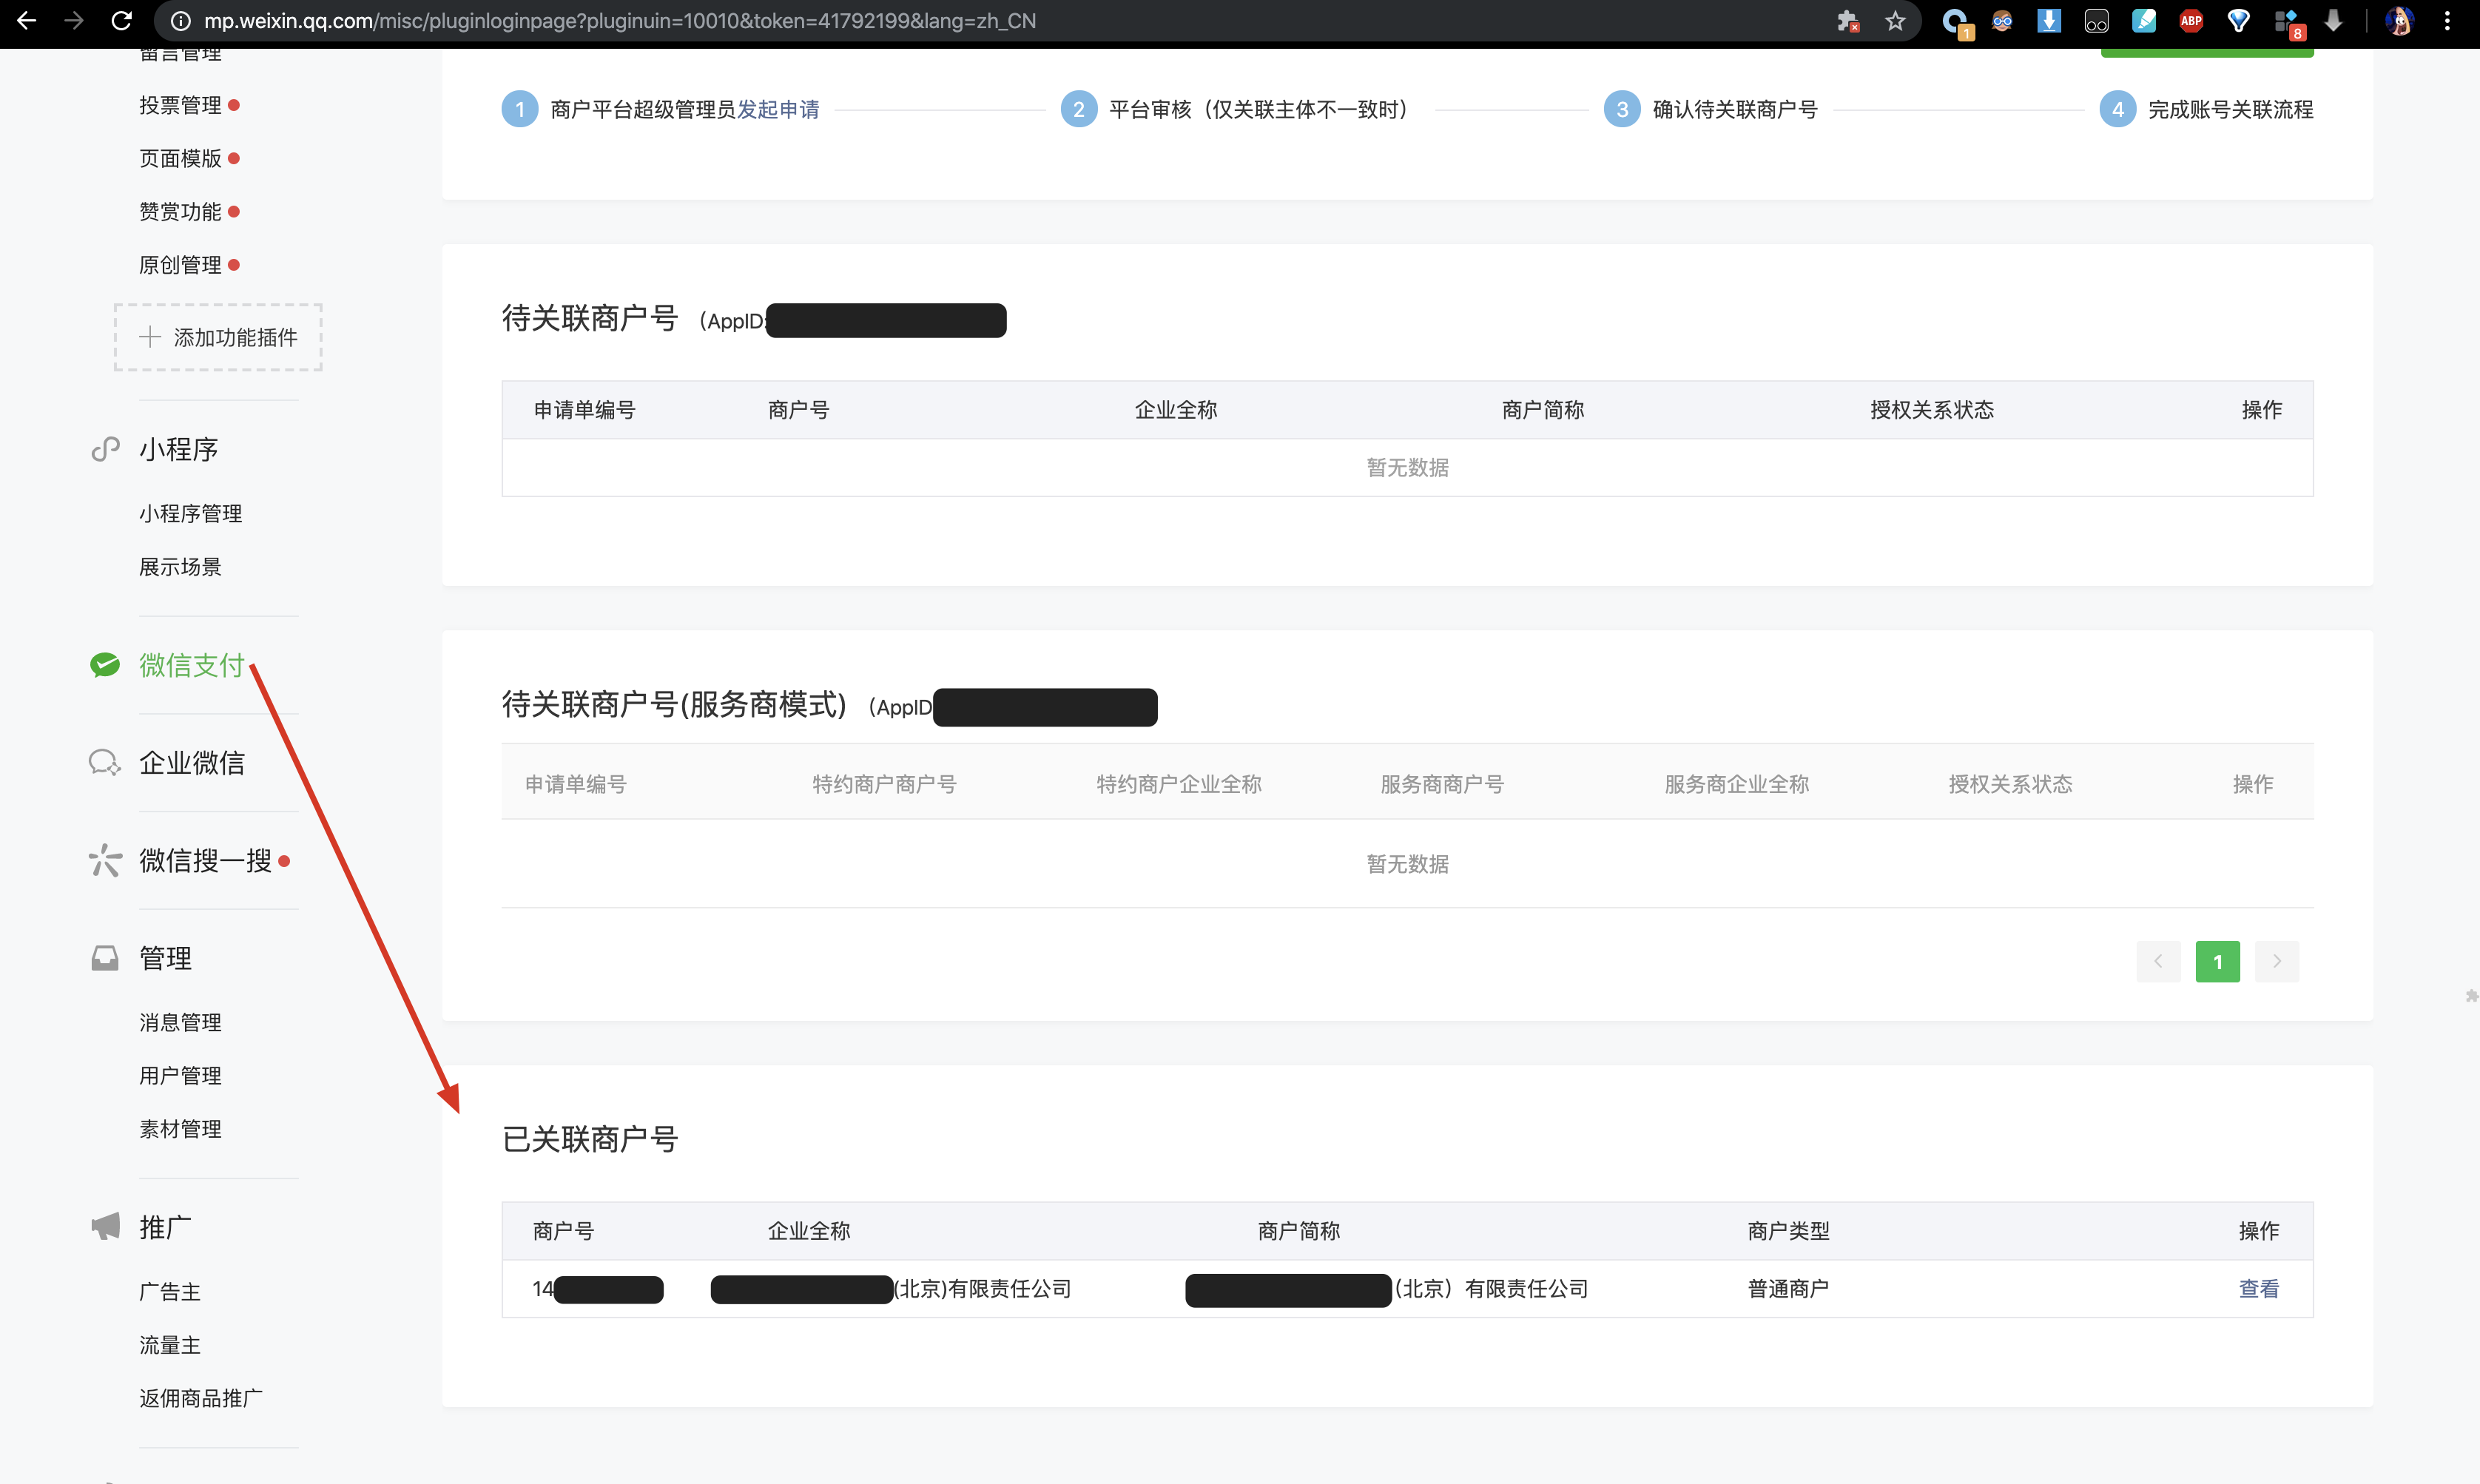This screenshot has height=1484, width=2480.
Task: Open 流量主 in sidebar
Action: coord(170,1345)
